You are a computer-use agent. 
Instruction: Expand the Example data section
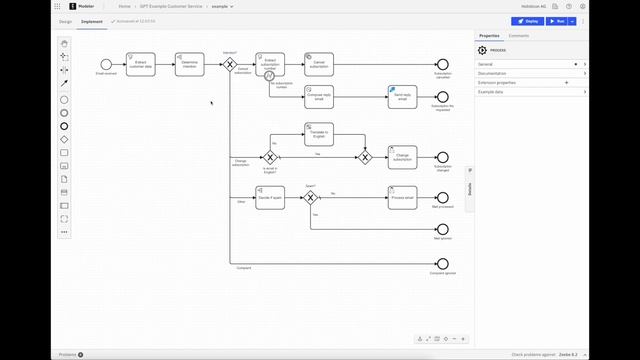tap(531, 92)
